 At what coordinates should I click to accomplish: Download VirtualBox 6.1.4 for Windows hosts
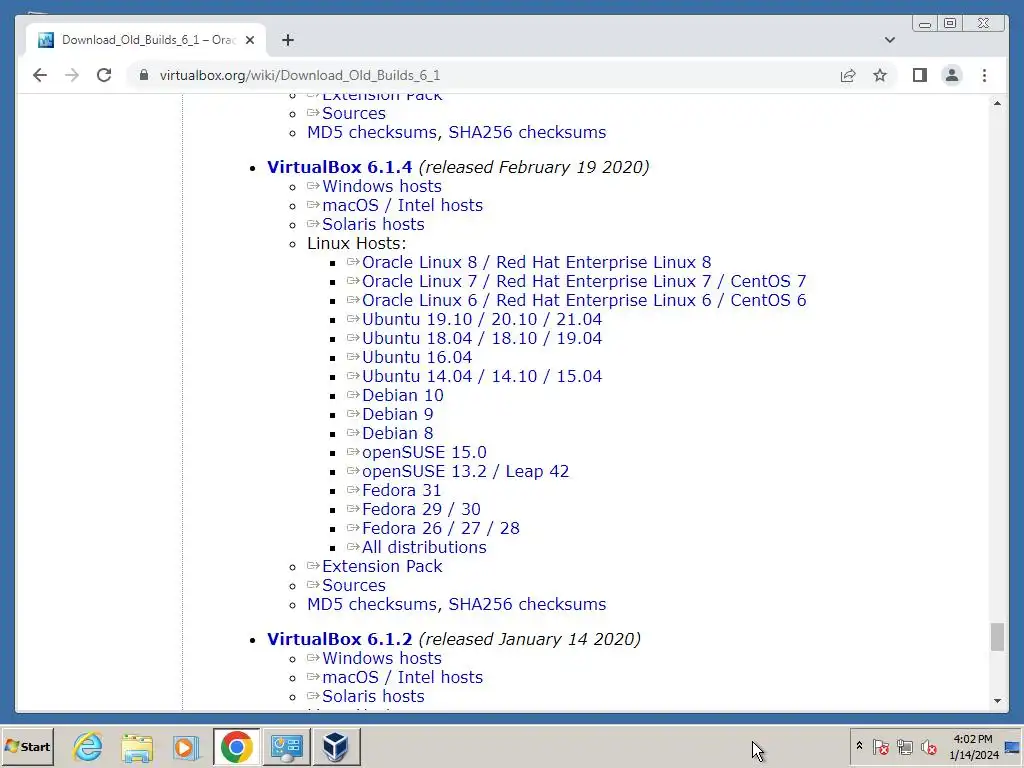click(x=381, y=186)
